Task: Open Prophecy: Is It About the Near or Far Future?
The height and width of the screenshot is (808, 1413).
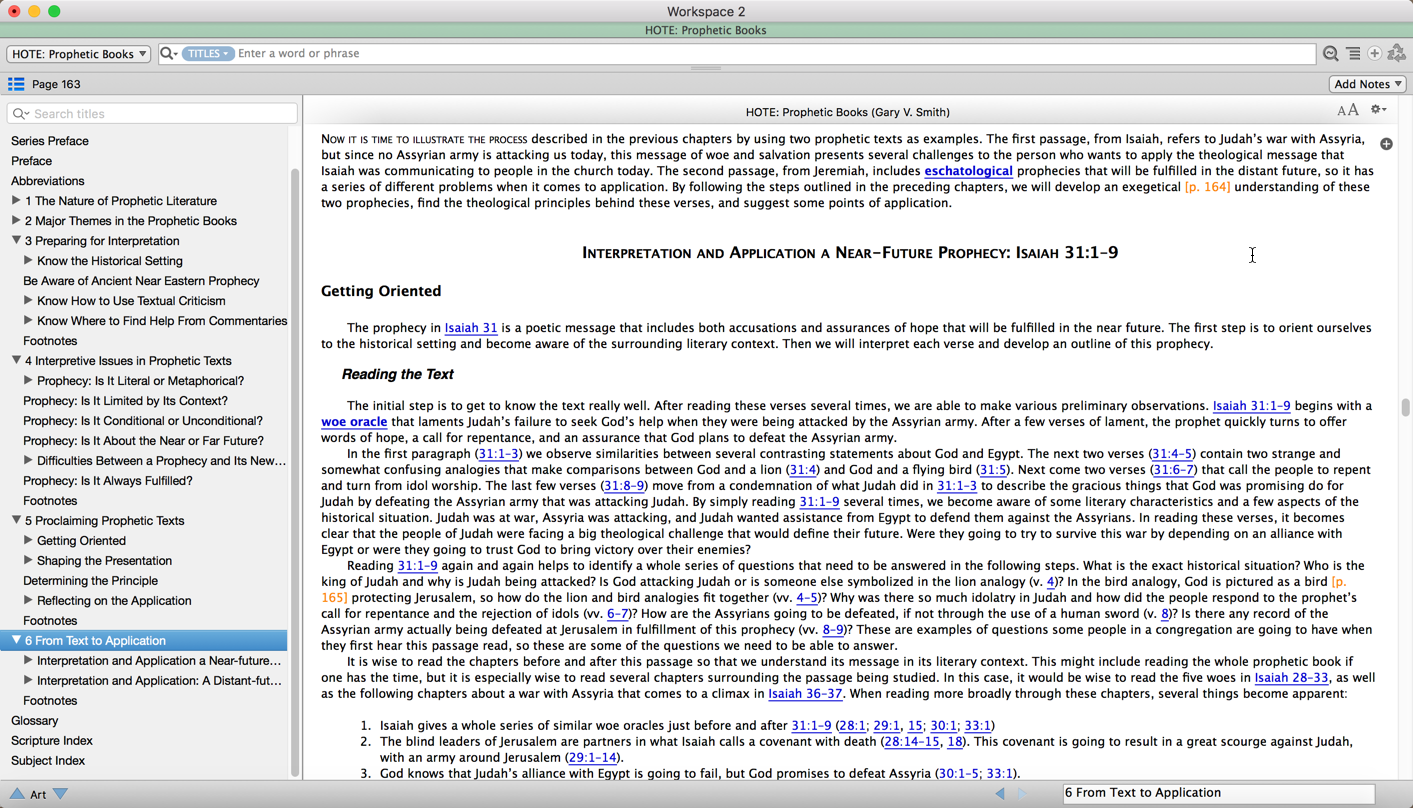Action: (x=143, y=441)
